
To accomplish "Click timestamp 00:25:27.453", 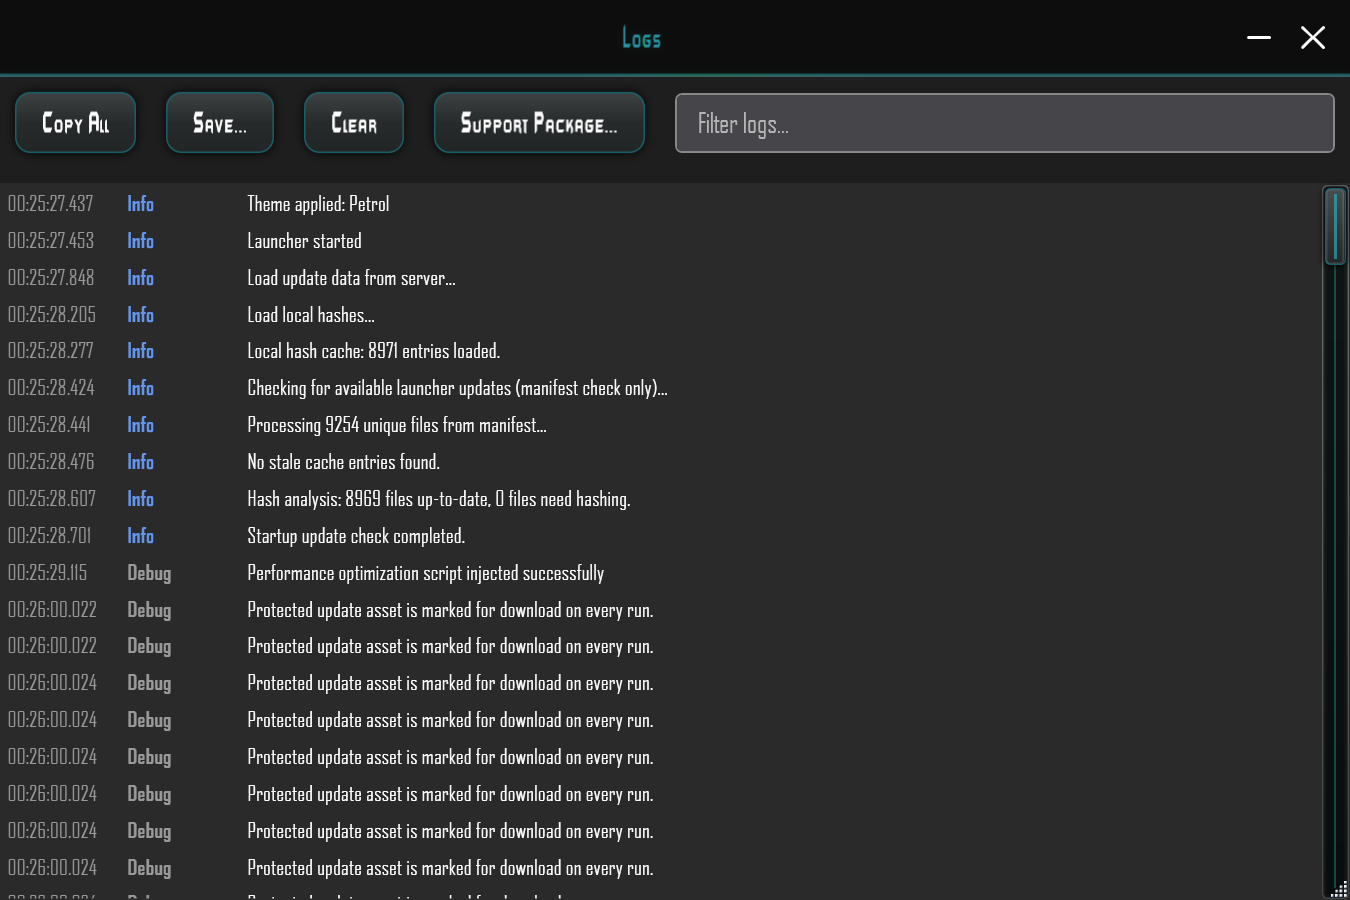I will pyautogui.click(x=51, y=241).
